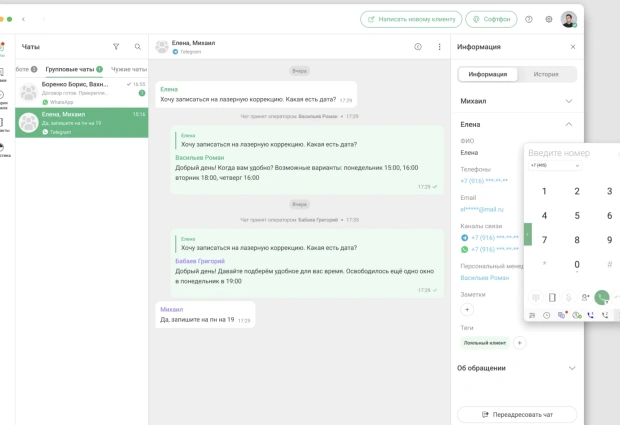Add a tag with the plus icon
Screen dimensions: 620x425
[x=519, y=343]
